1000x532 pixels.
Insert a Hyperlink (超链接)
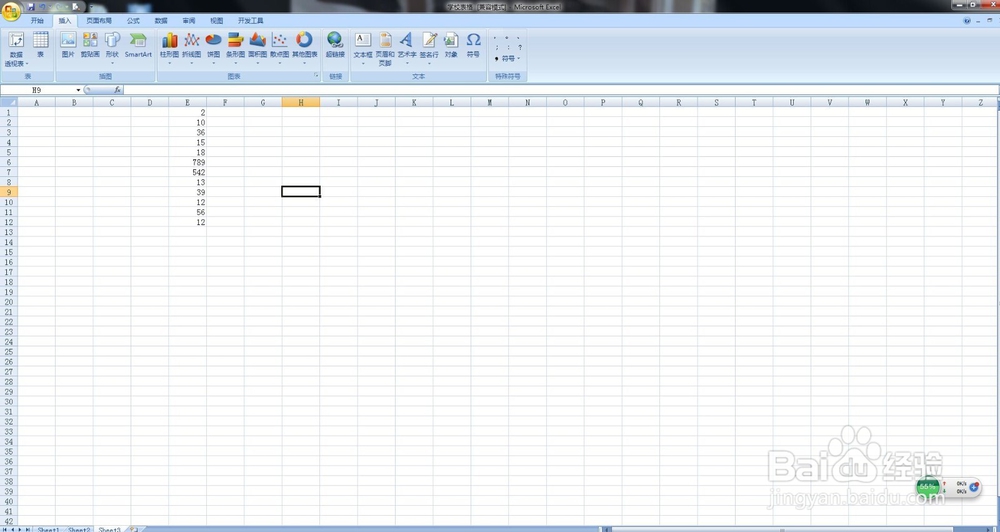(335, 45)
